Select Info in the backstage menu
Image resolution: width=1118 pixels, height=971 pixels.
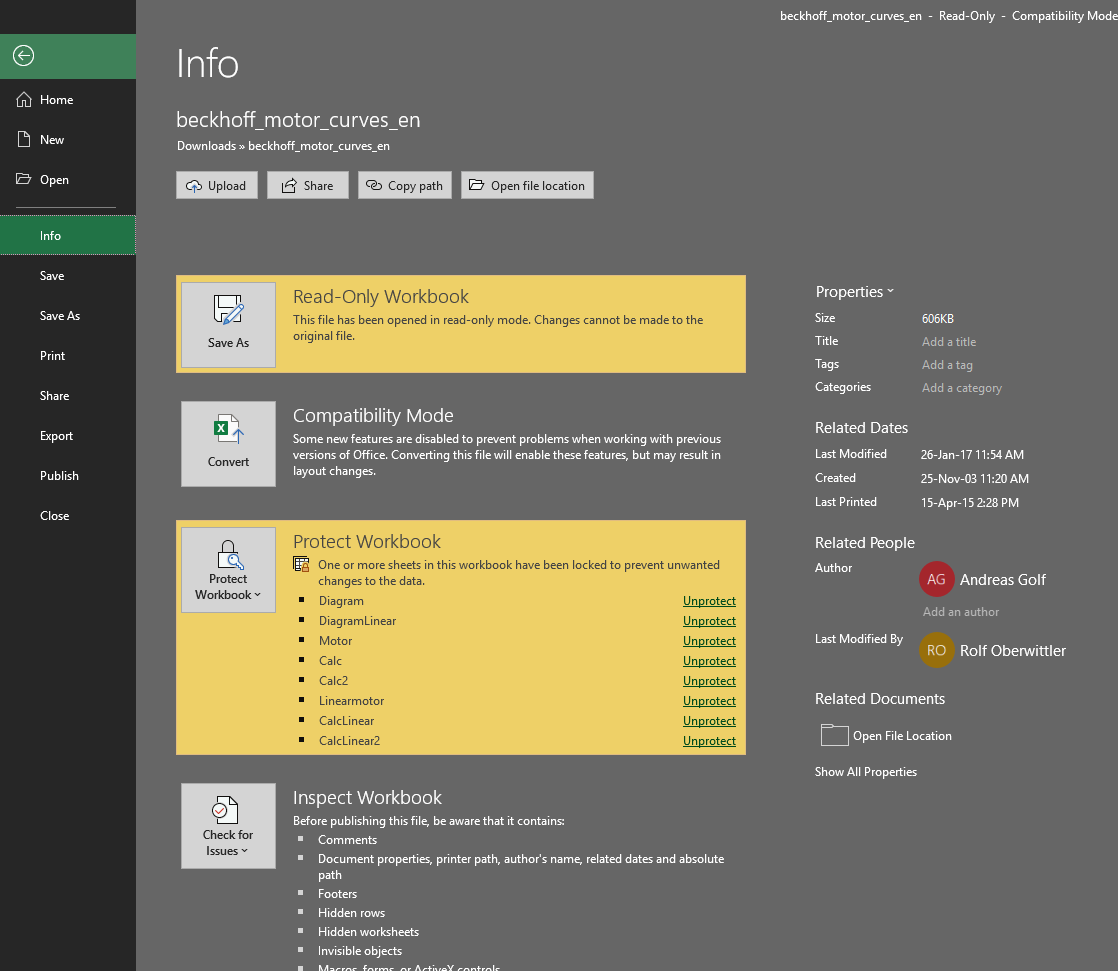(x=68, y=235)
